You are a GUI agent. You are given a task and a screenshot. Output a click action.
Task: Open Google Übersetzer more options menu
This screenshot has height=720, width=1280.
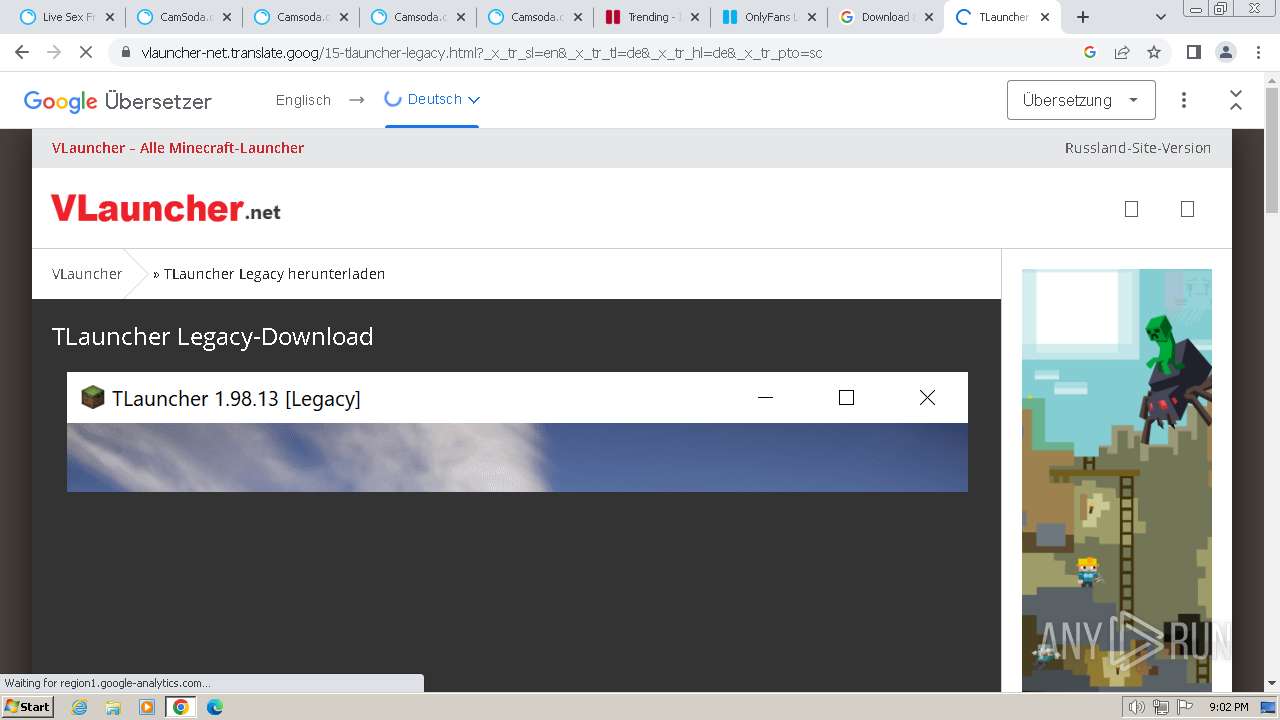[x=1184, y=100]
